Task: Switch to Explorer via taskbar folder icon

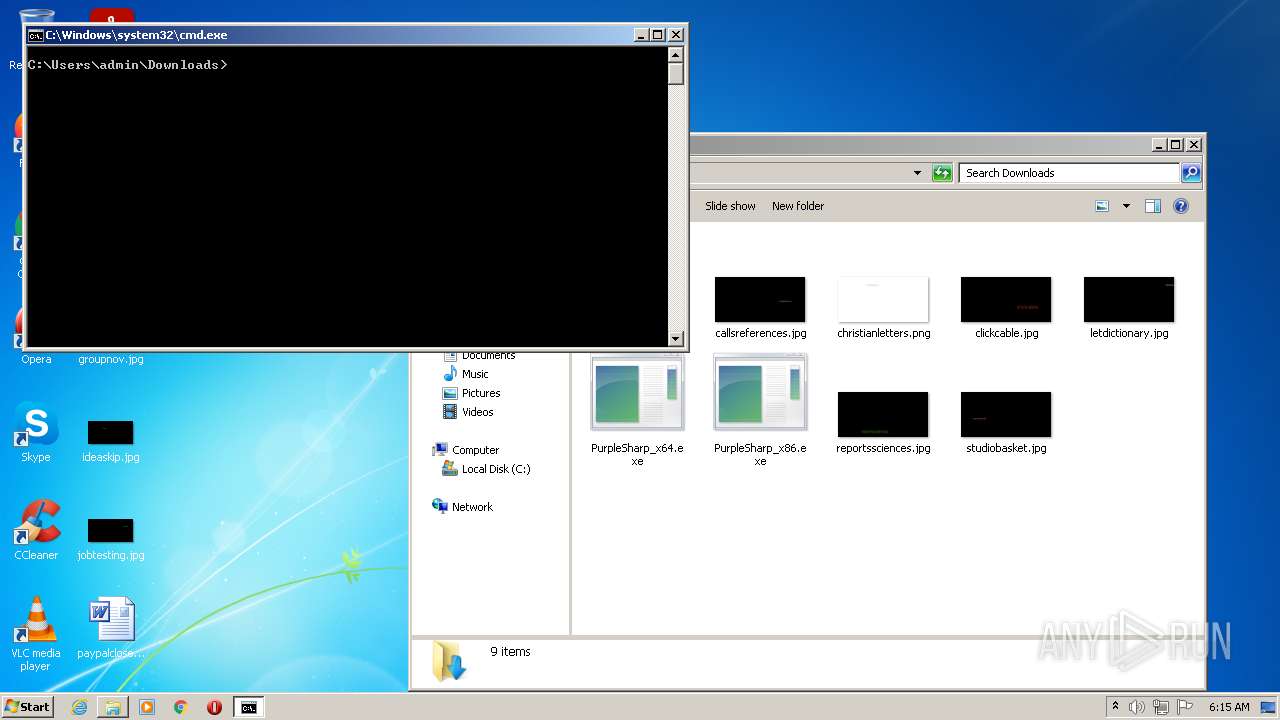Action: coord(113,707)
